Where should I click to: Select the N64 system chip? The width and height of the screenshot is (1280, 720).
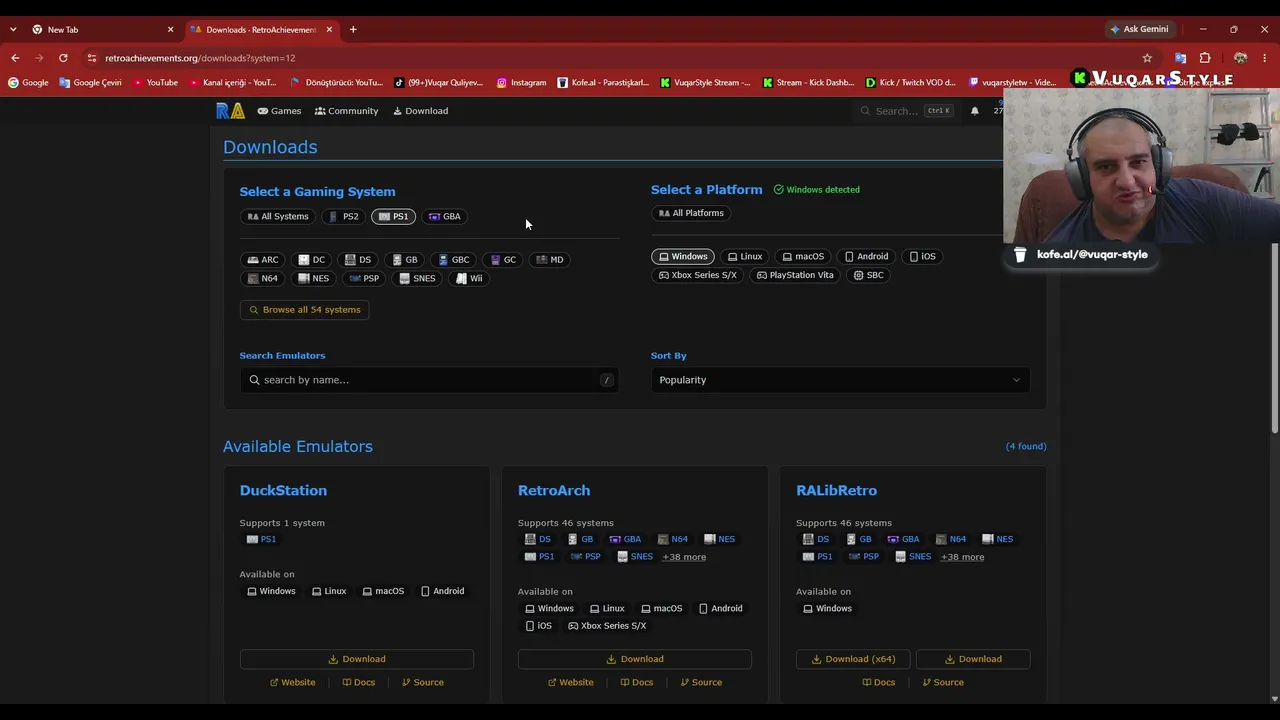click(x=263, y=279)
